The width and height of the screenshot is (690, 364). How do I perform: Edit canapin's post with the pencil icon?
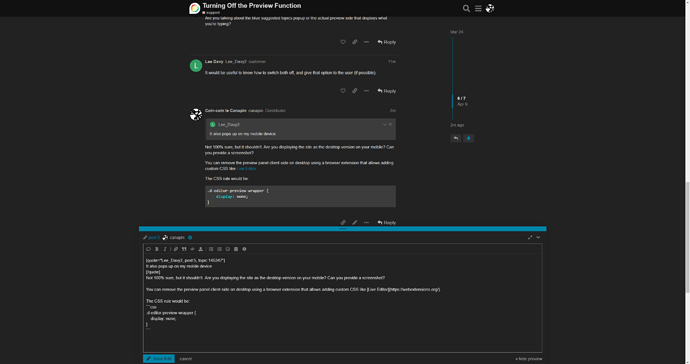click(x=354, y=222)
